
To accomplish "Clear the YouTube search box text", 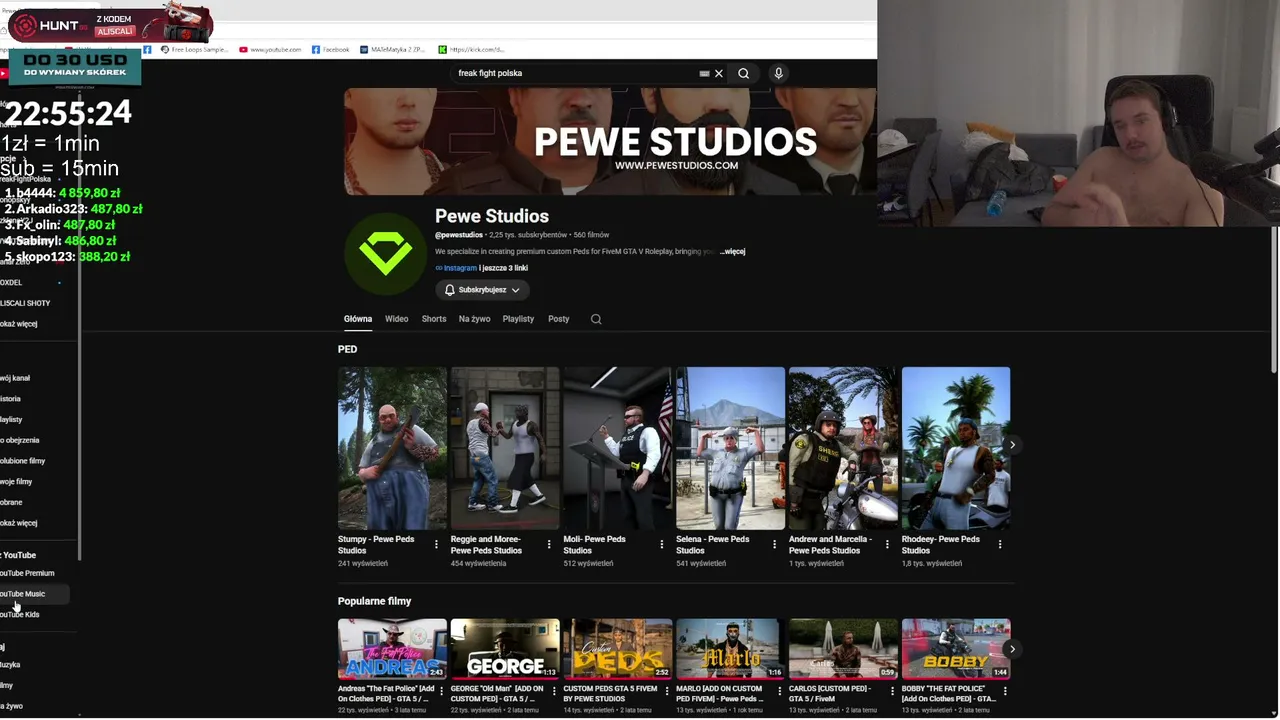I will pyautogui.click(x=718, y=73).
